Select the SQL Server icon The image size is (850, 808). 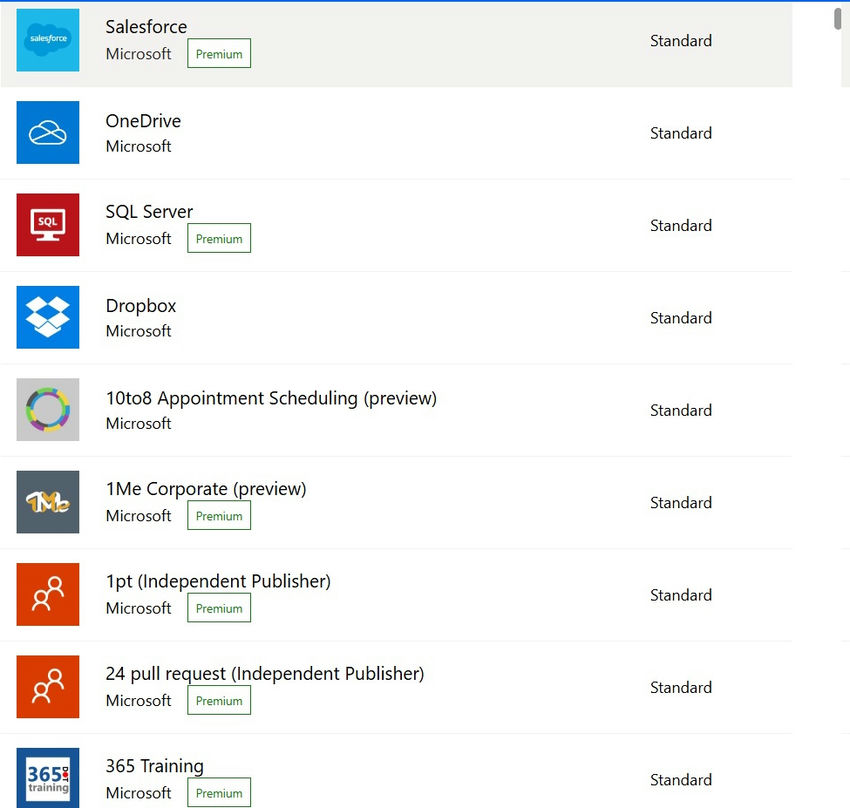point(48,225)
